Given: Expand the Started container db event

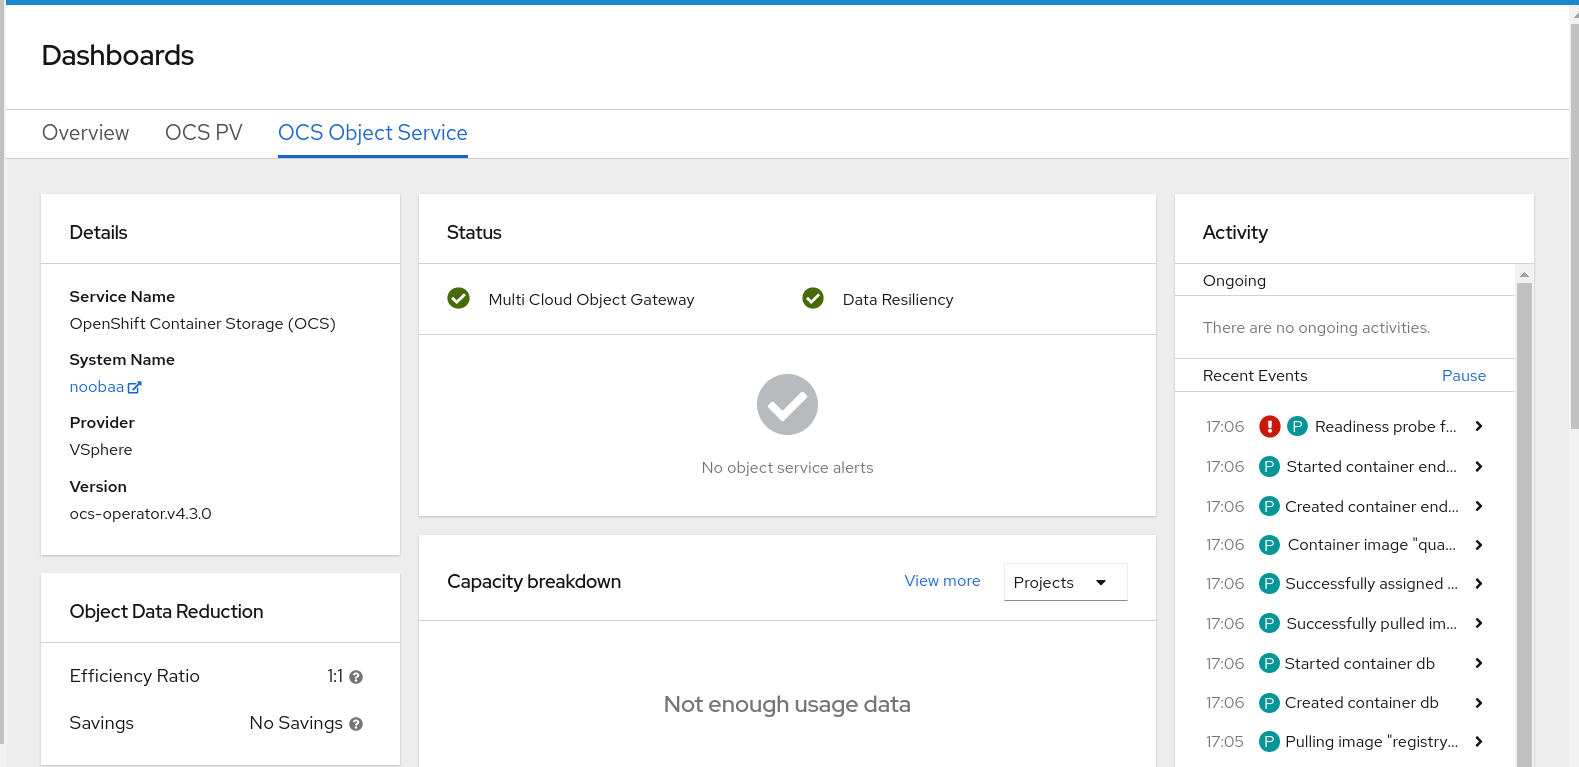Looking at the screenshot, I should coord(1479,663).
